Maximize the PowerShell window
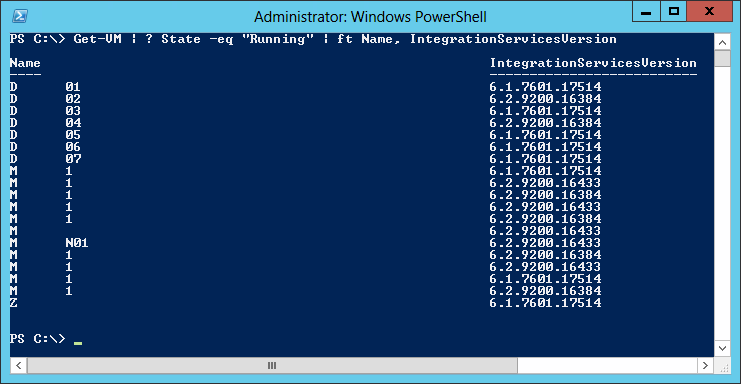741x384 pixels. [x=674, y=12]
